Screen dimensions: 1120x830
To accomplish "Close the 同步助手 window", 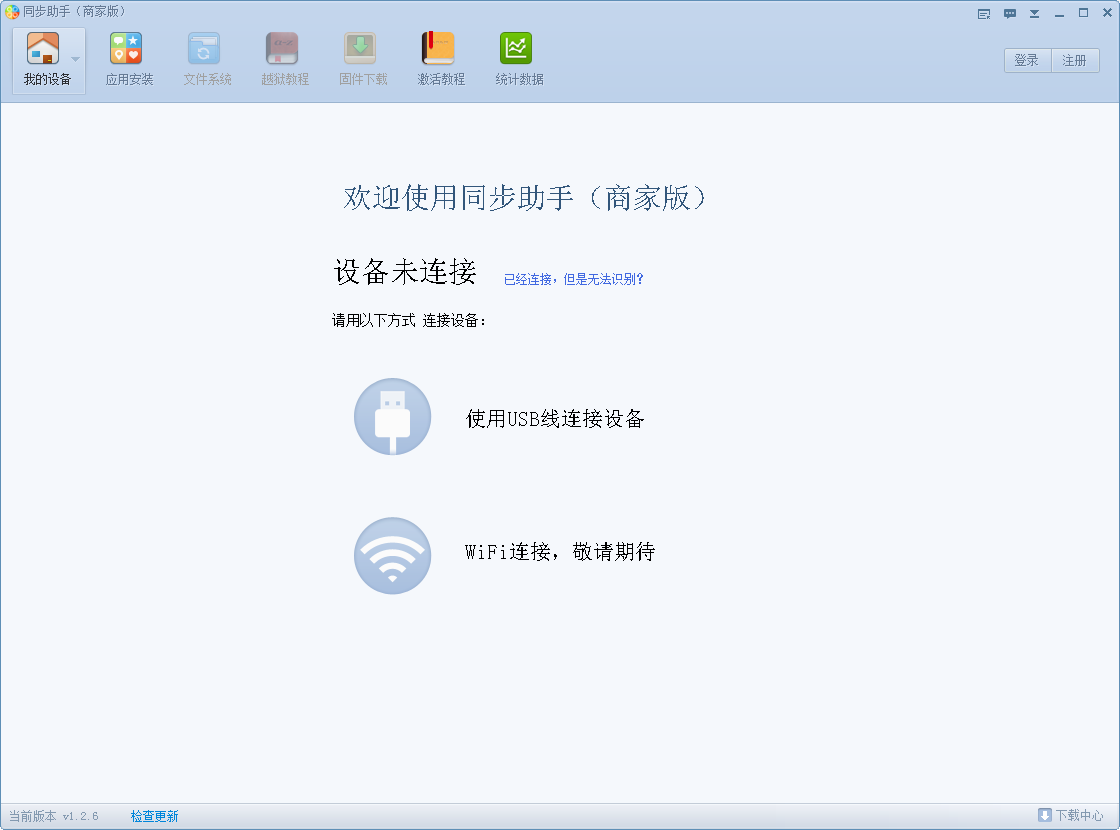I will pos(1108,13).
